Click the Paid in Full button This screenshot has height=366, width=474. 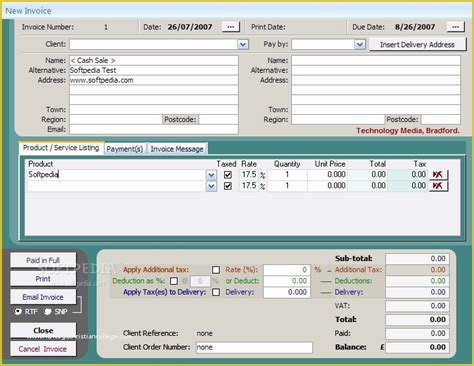[x=43, y=260]
